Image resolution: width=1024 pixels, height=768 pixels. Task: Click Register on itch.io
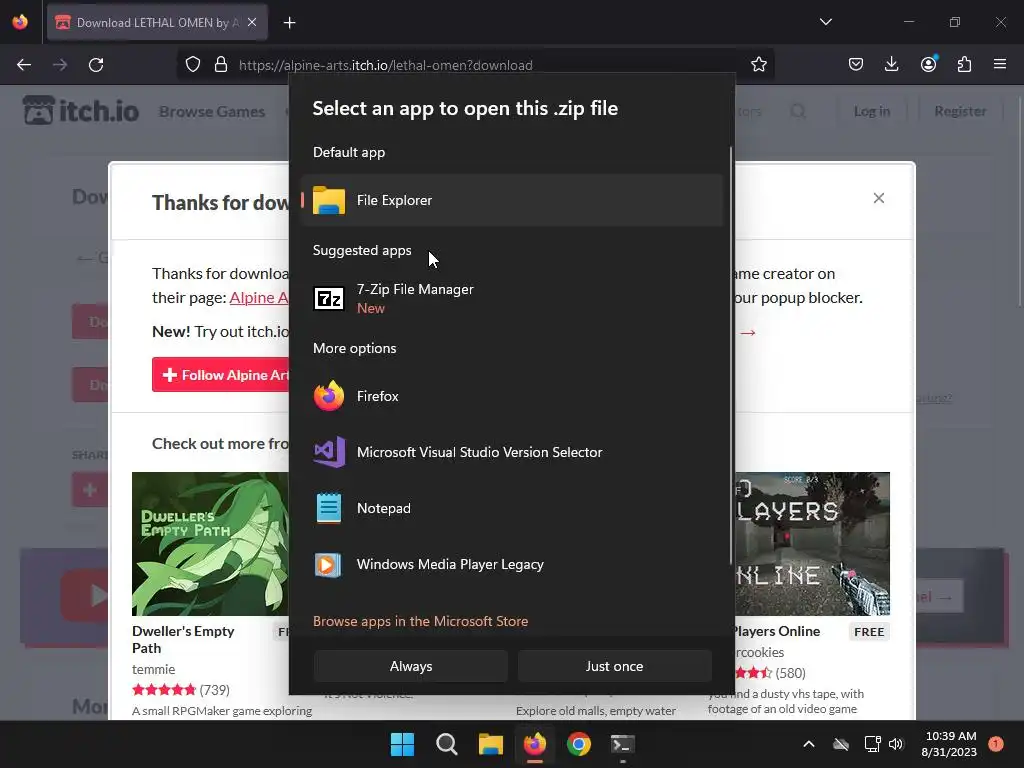click(960, 112)
